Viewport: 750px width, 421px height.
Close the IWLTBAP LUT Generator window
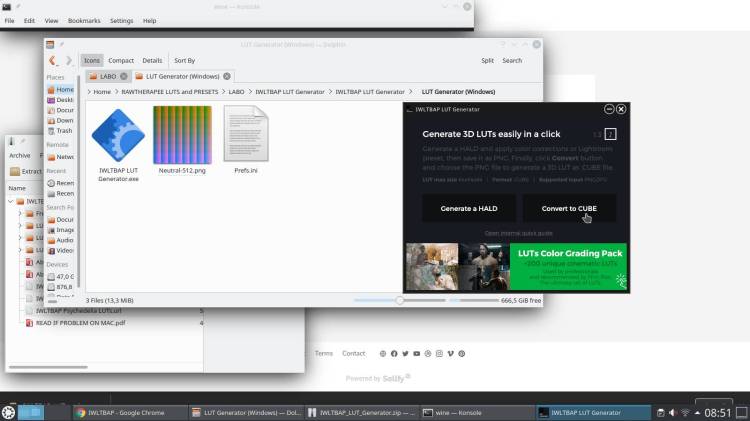[621, 109]
